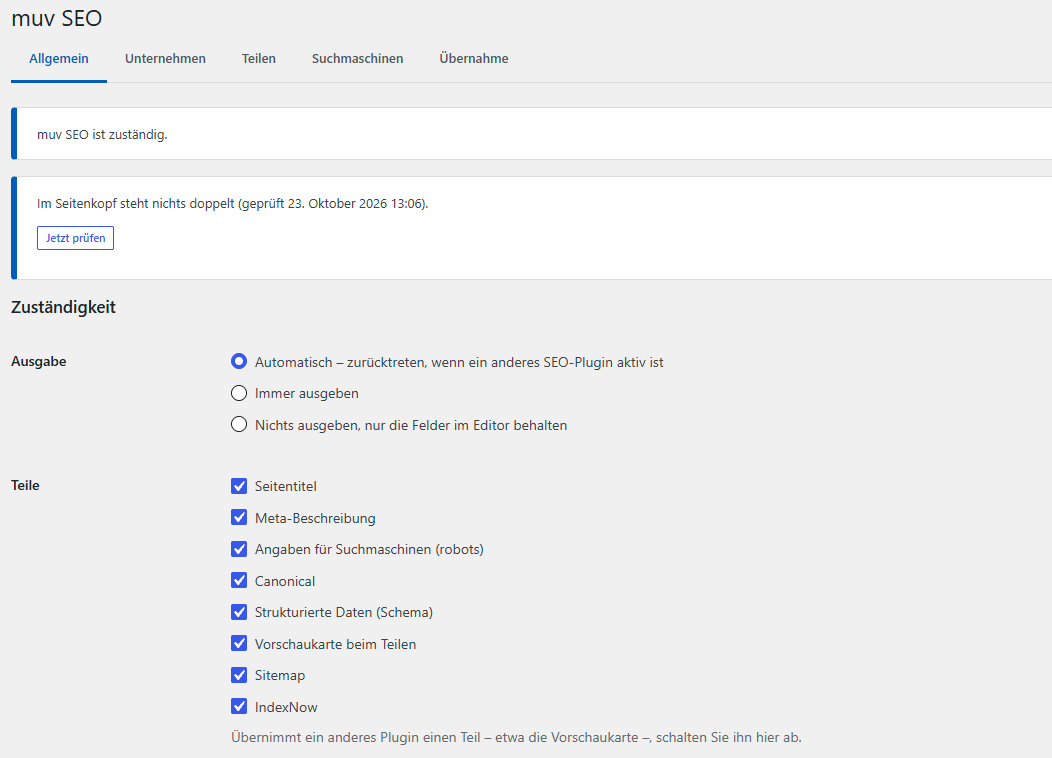Click the Jetzt prüfen button
The image size is (1052, 758).
[75, 238]
